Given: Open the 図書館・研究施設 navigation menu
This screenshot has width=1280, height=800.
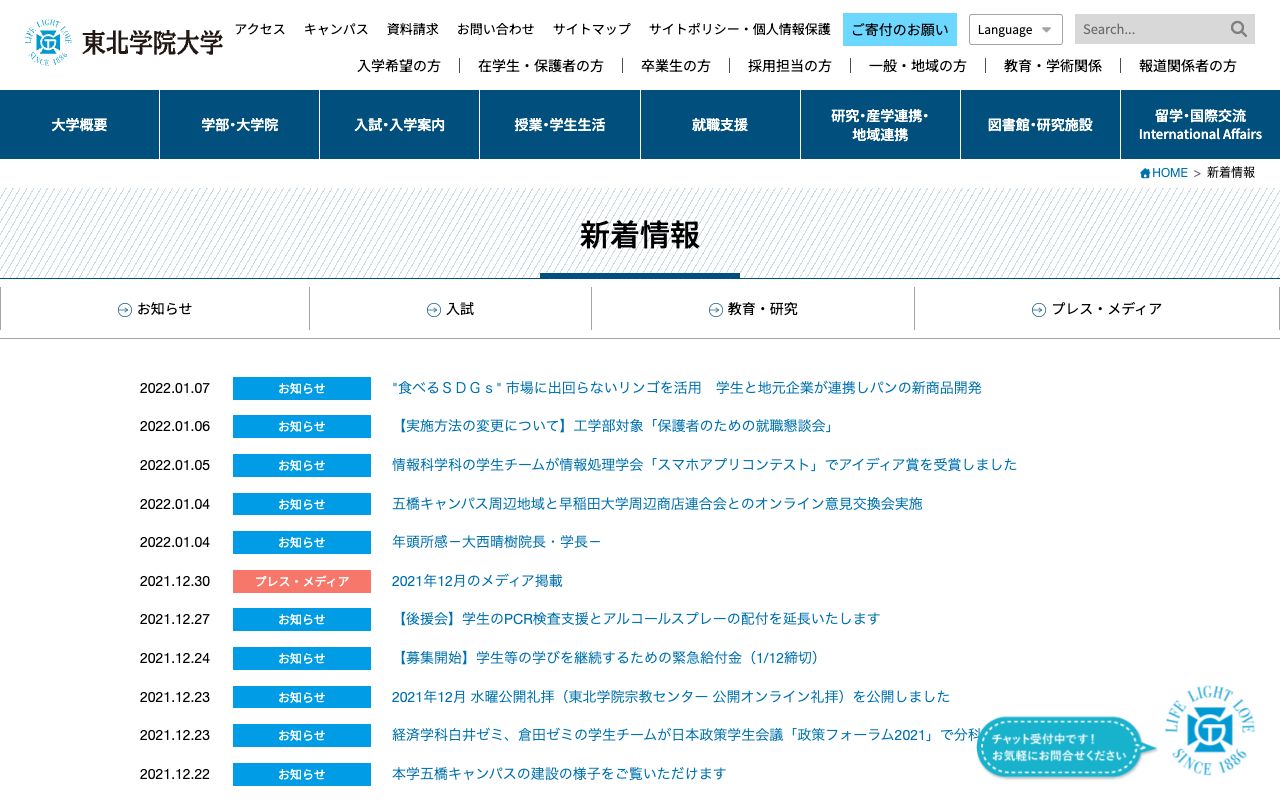Looking at the screenshot, I should coord(1039,124).
